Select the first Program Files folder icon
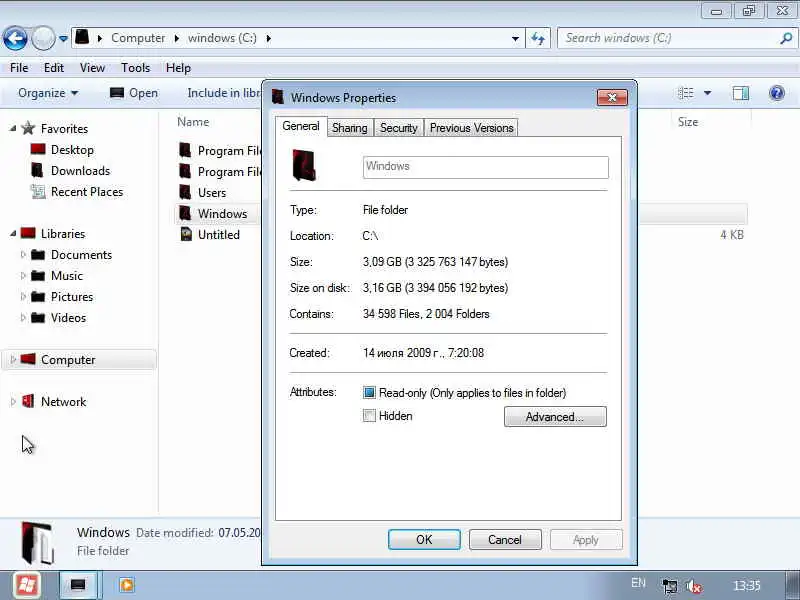The image size is (800, 600). pyautogui.click(x=185, y=151)
